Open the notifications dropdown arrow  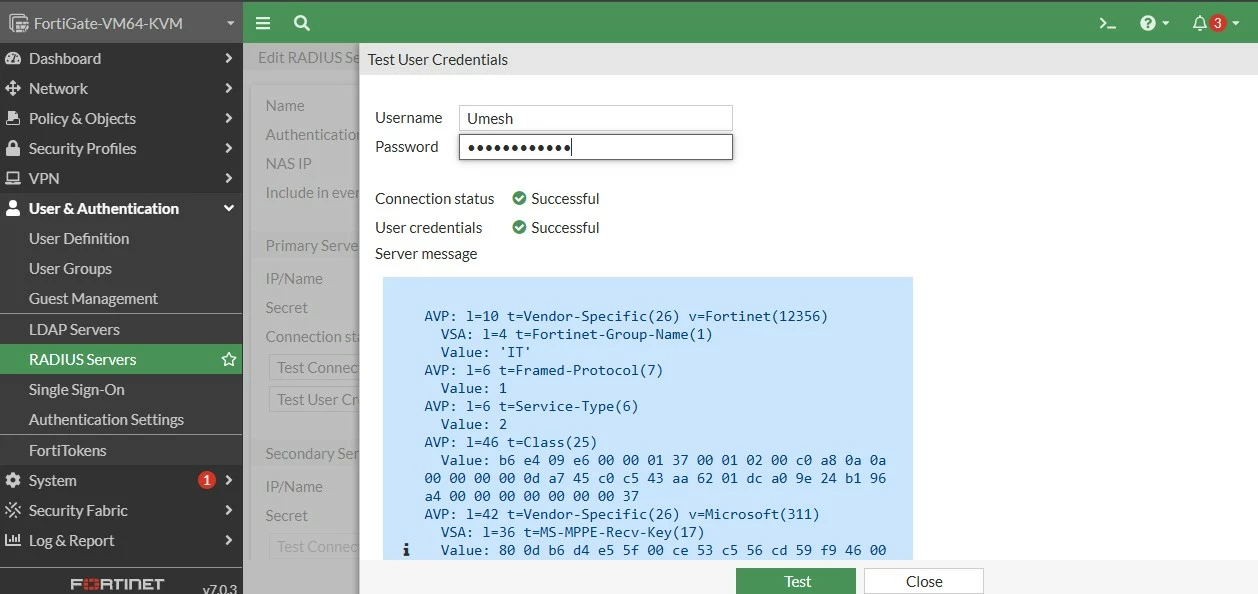point(1235,24)
